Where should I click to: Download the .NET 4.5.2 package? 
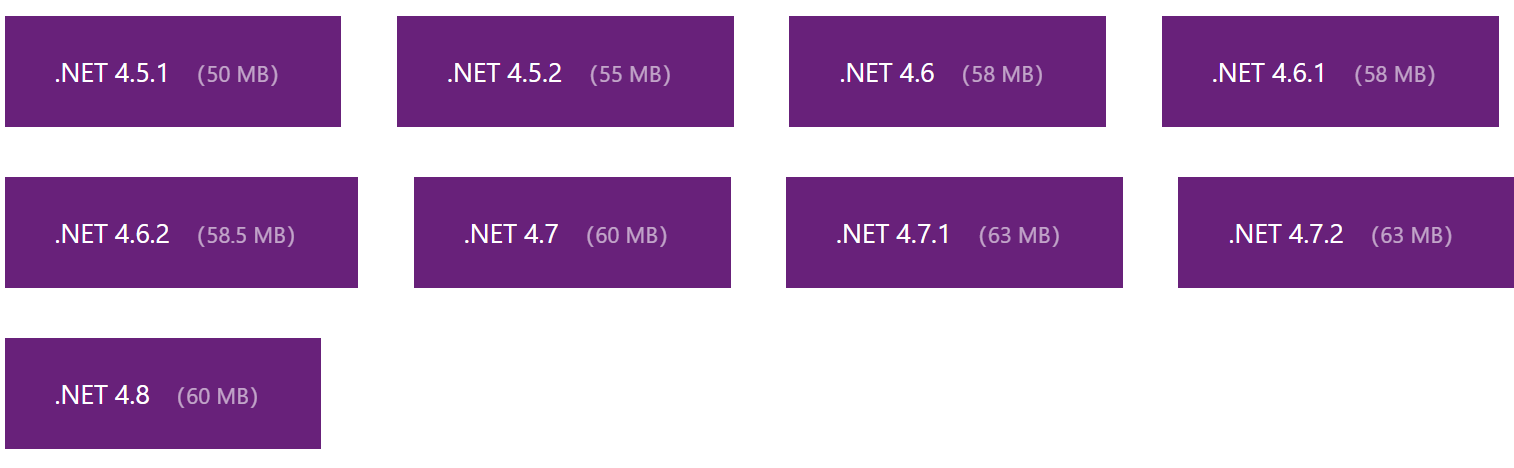[565, 72]
